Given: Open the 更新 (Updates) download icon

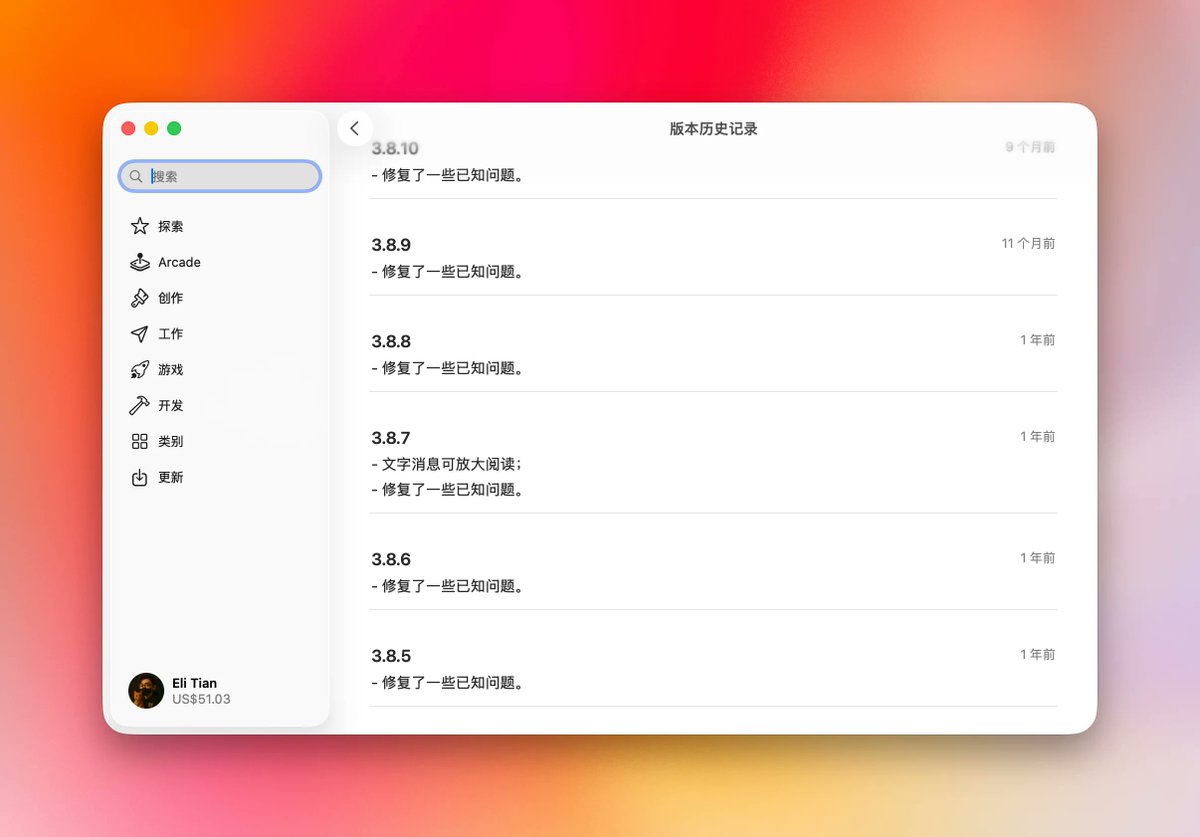Looking at the screenshot, I should click(138, 477).
